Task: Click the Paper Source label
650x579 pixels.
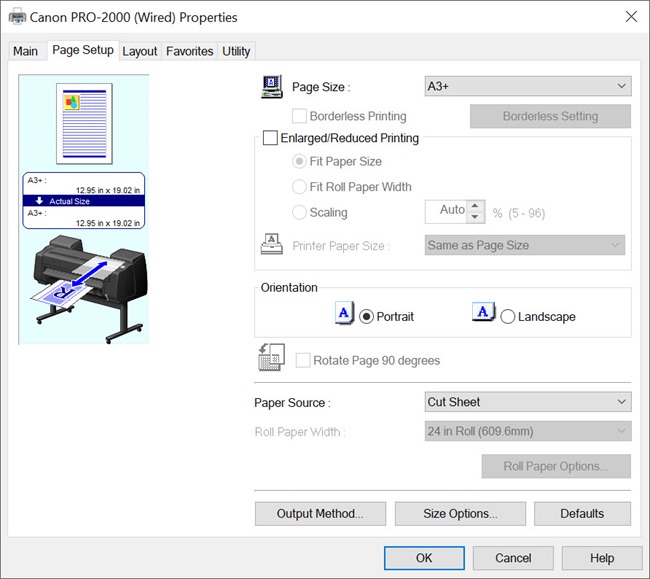Action: point(292,403)
